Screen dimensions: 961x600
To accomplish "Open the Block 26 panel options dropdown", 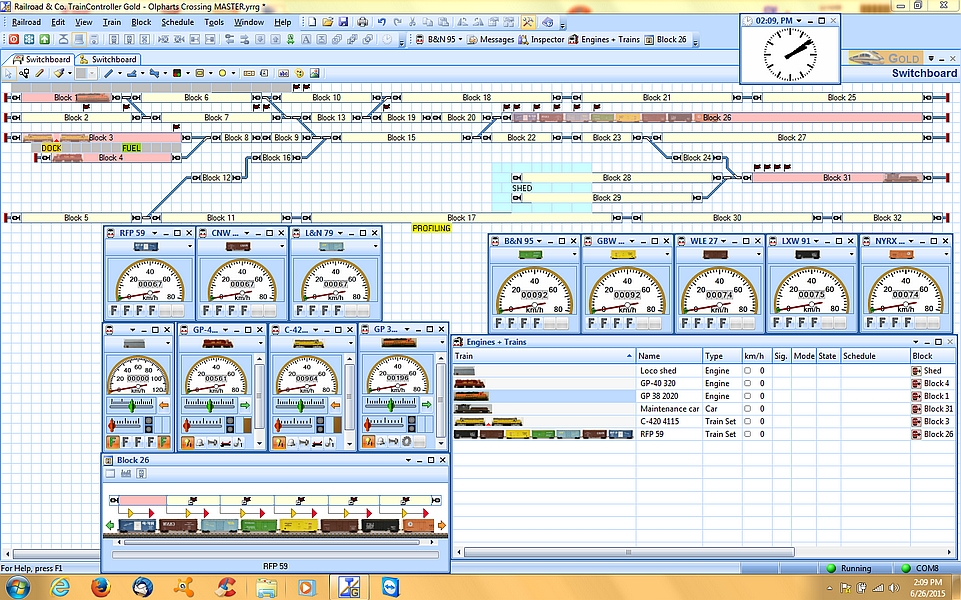I will coord(408,460).
